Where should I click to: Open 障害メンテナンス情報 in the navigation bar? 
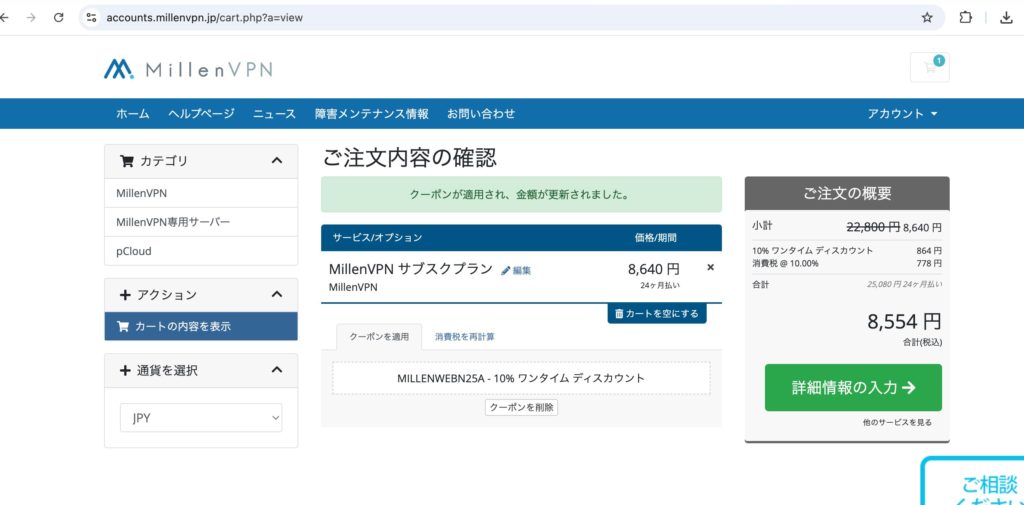372,114
